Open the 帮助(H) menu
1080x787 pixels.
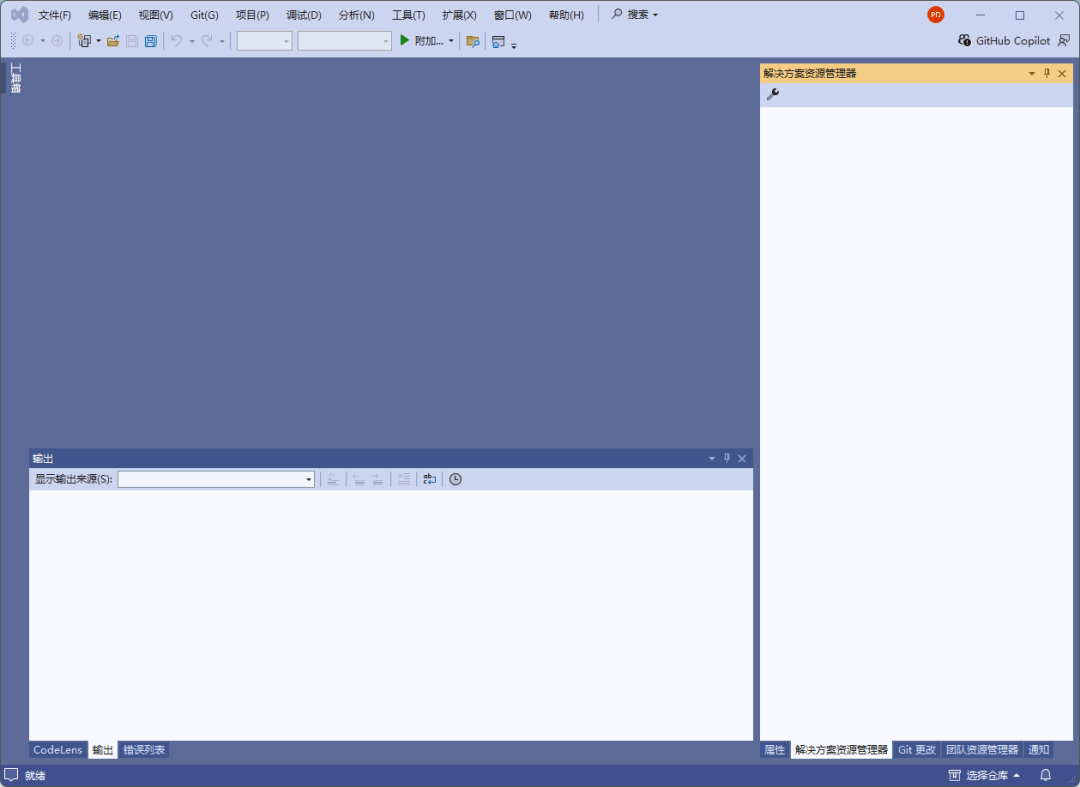click(566, 15)
